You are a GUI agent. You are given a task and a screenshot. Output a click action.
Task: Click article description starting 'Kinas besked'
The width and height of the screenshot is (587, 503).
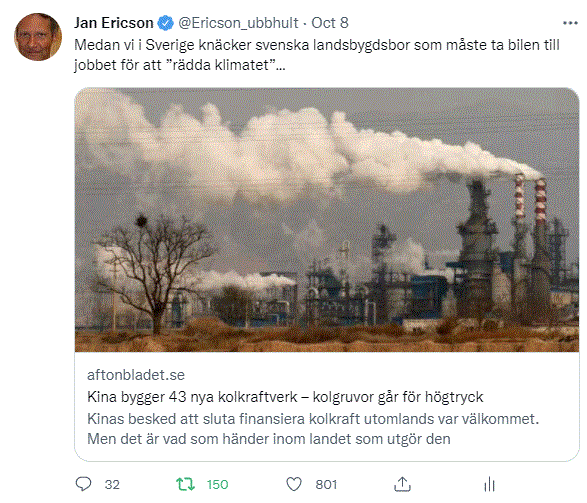(x=313, y=429)
